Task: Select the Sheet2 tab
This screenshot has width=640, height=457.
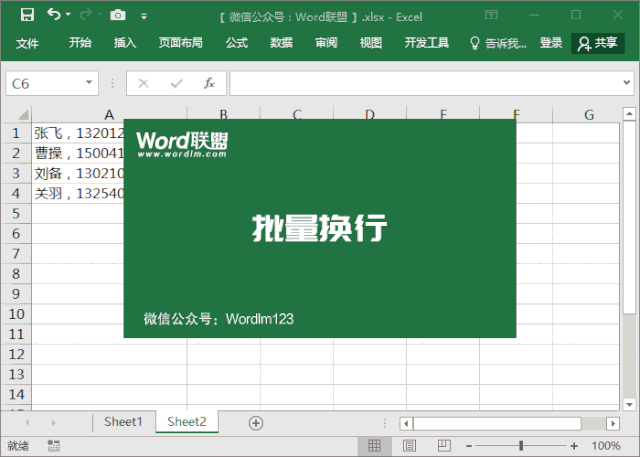Action: coord(187,422)
